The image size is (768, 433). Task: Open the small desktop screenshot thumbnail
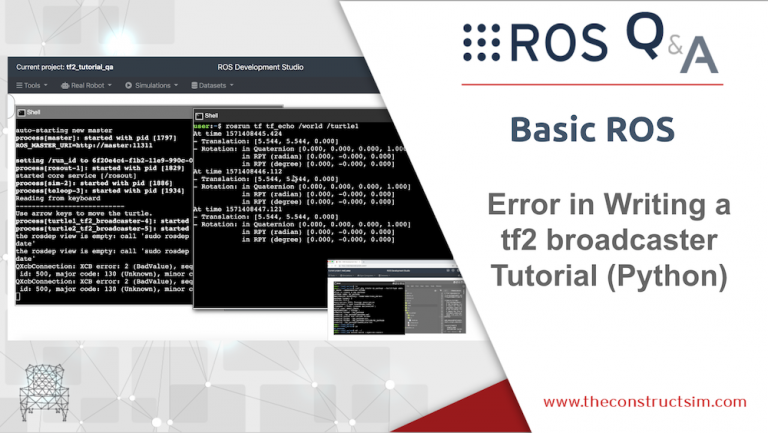pos(396,299)
